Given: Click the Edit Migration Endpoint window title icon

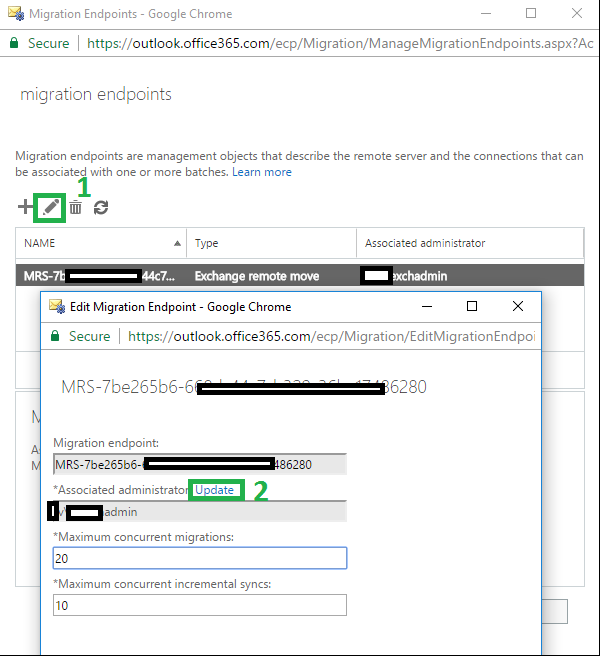Looking at the screenshot, I should pyautogui.click(x=57, y=306).
